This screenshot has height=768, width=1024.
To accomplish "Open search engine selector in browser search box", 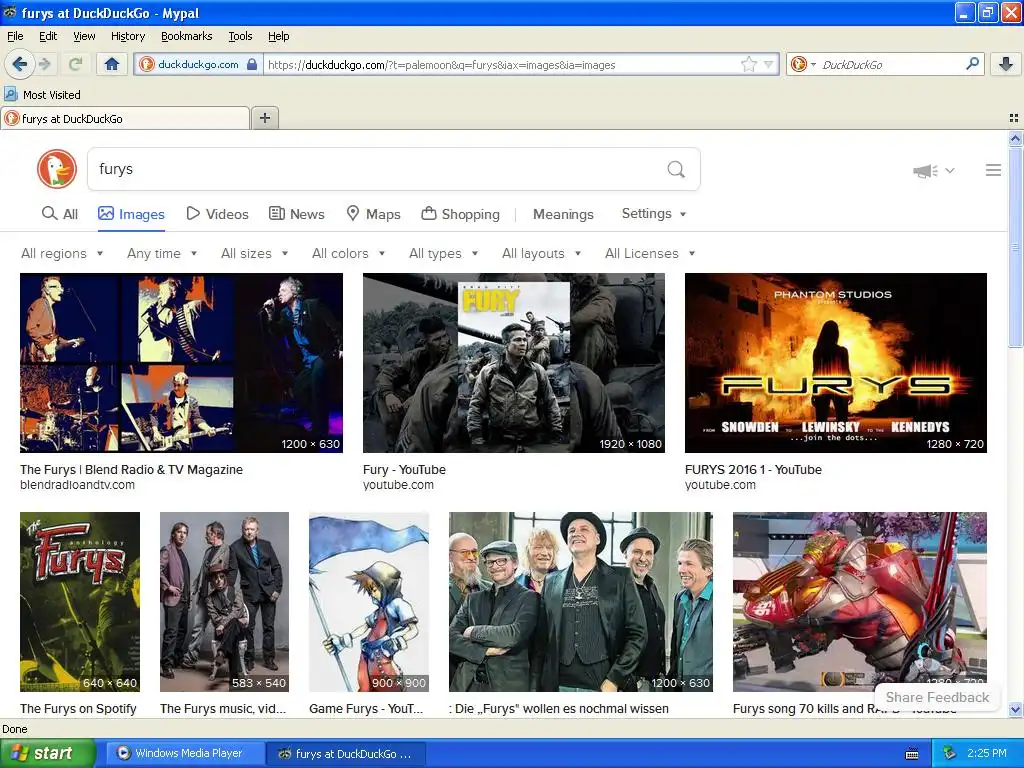I will pyautogui.click(x=803, y=64).
